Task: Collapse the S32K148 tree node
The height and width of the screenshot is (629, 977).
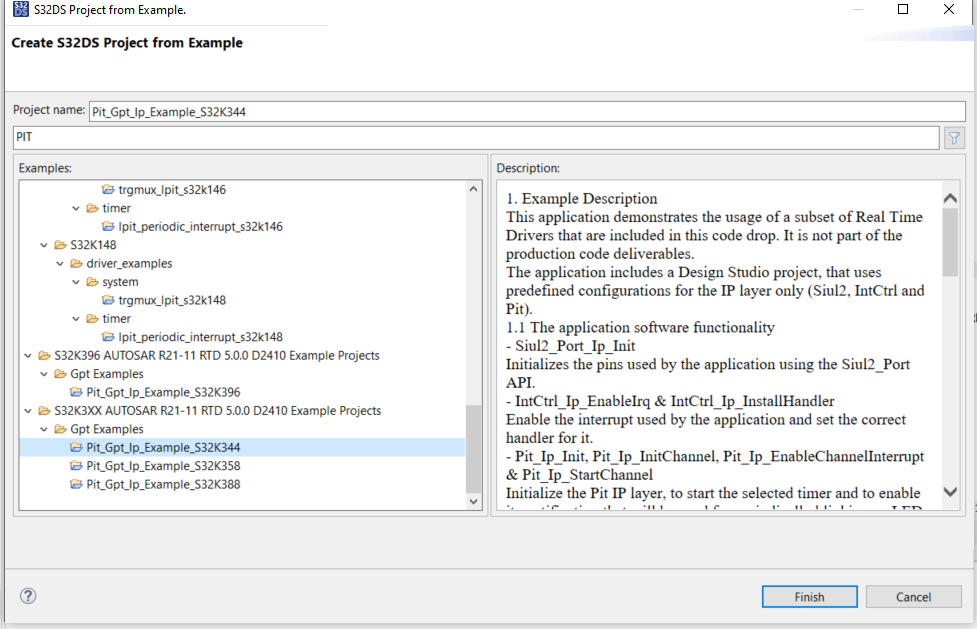Action: pyautogui.click(x=42, y=244)
